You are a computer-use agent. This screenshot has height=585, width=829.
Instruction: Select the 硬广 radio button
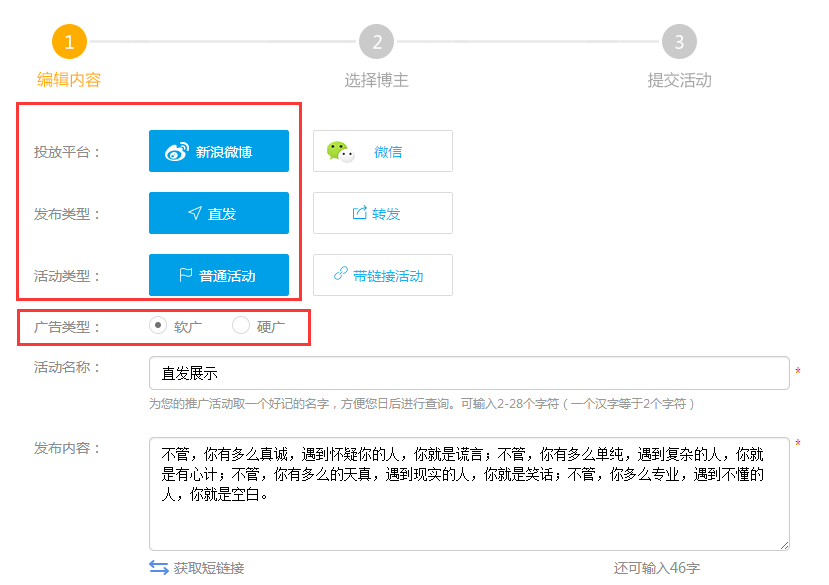241,325
